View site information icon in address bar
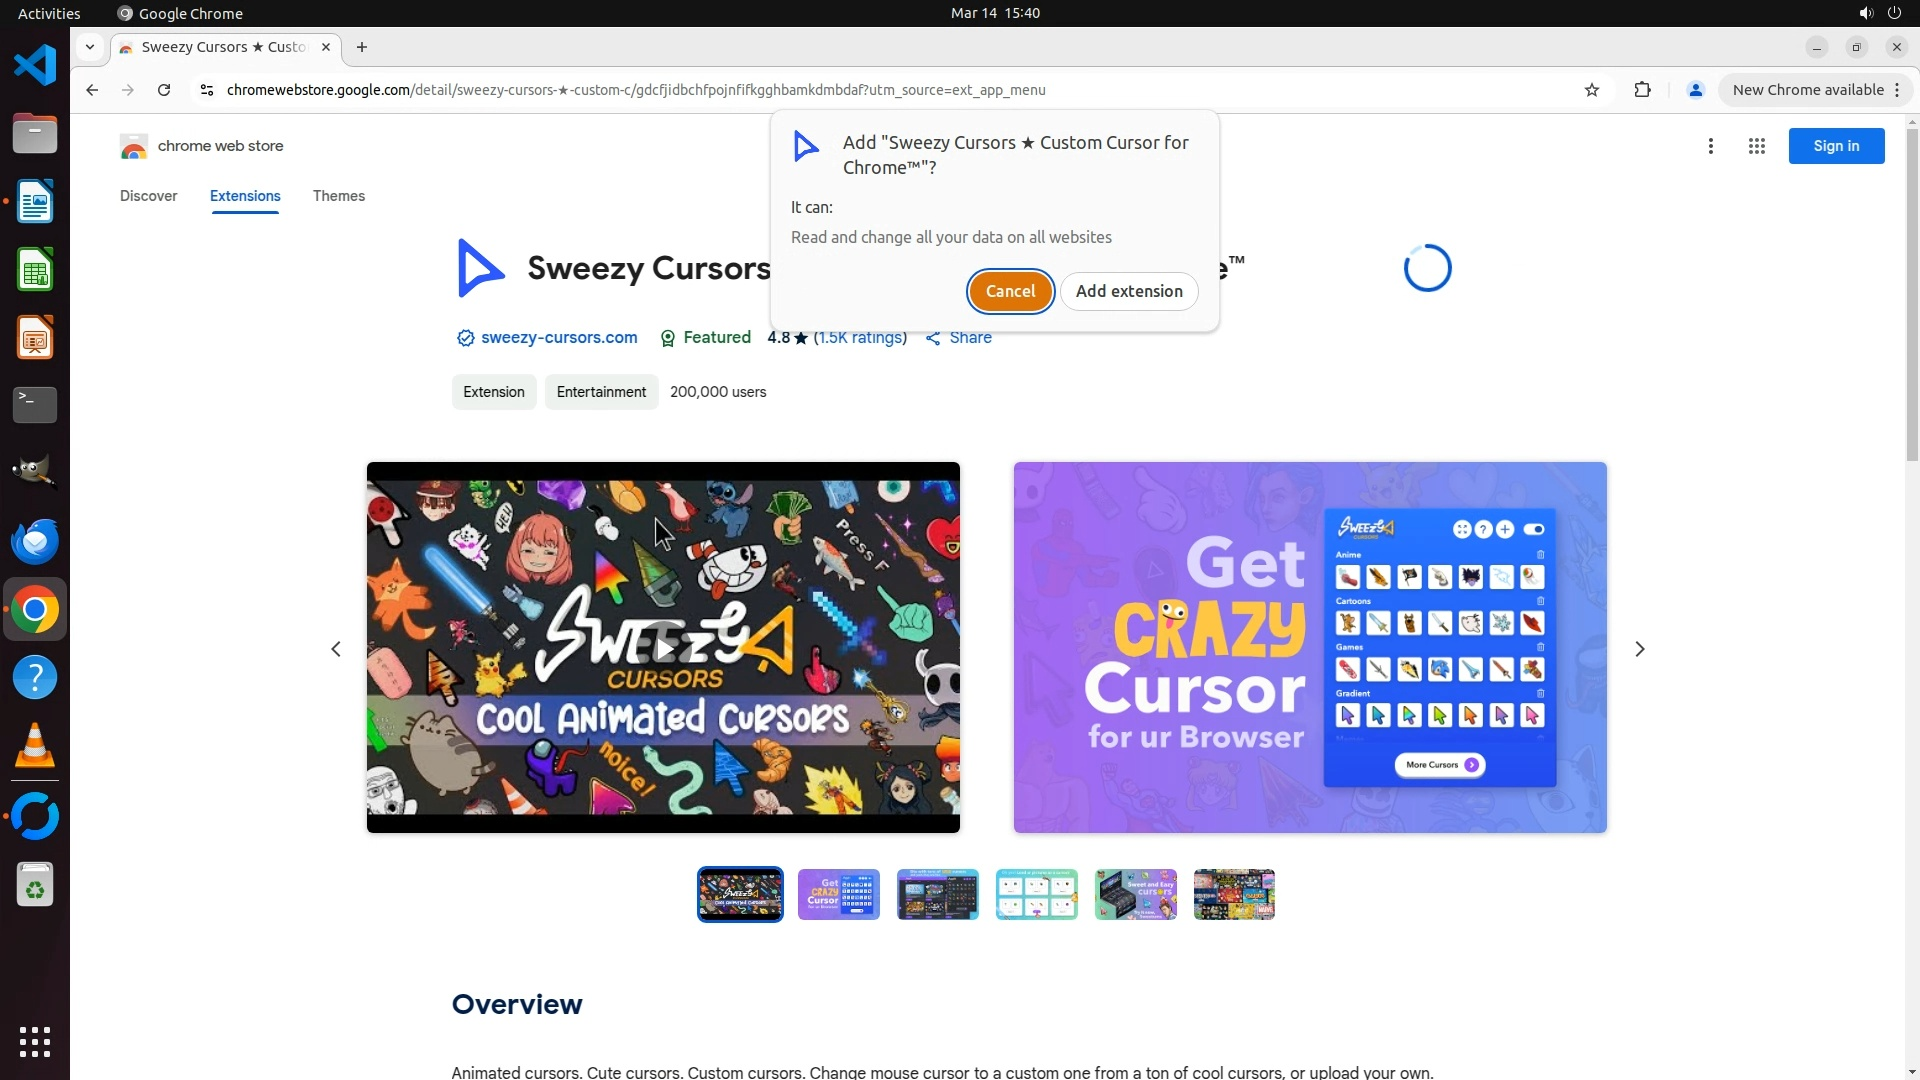 point(206,90)
